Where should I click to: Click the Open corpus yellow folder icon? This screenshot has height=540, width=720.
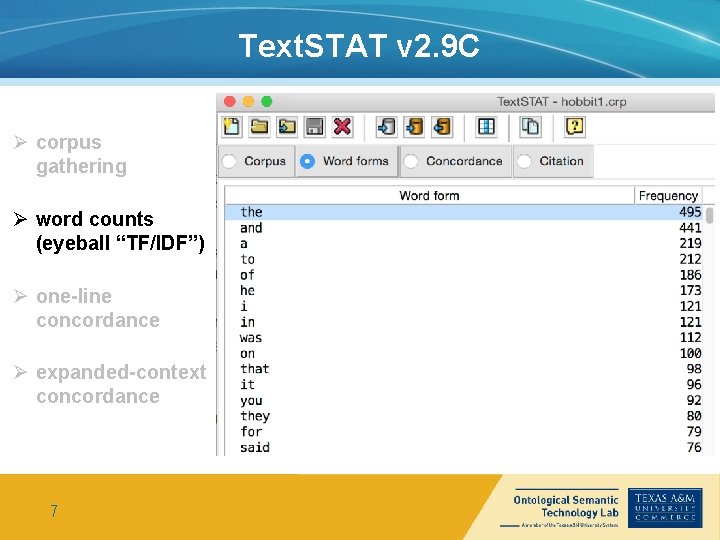[259, 126]
